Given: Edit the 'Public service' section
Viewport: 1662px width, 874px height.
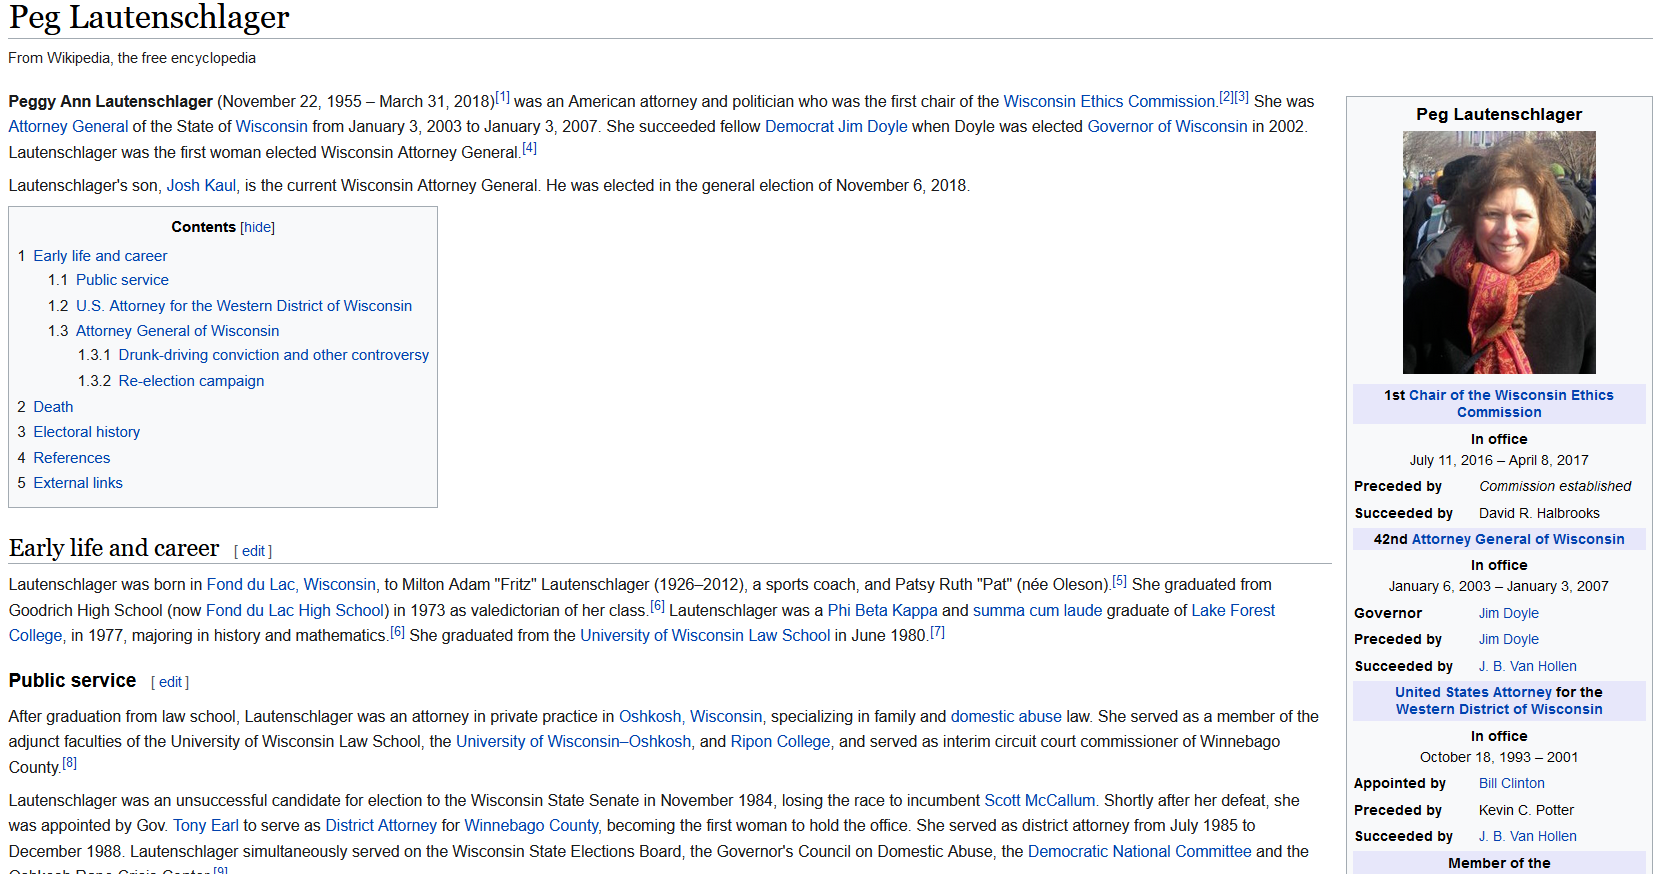Looking at the screenshot, I should click(x=170, y=682).
